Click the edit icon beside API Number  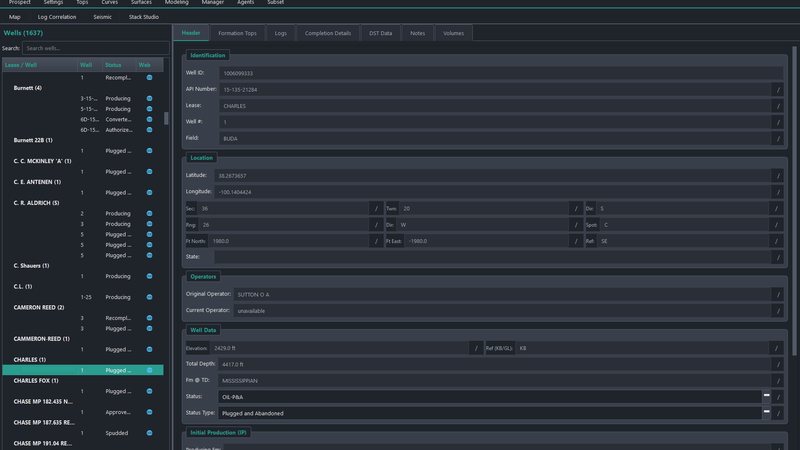778,90
